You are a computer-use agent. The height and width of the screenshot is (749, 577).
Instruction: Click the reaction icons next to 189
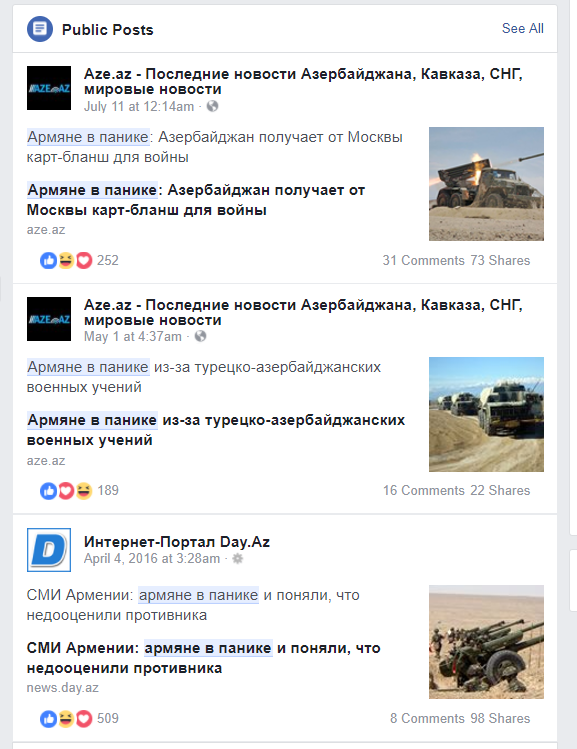(x=66, y=491)
